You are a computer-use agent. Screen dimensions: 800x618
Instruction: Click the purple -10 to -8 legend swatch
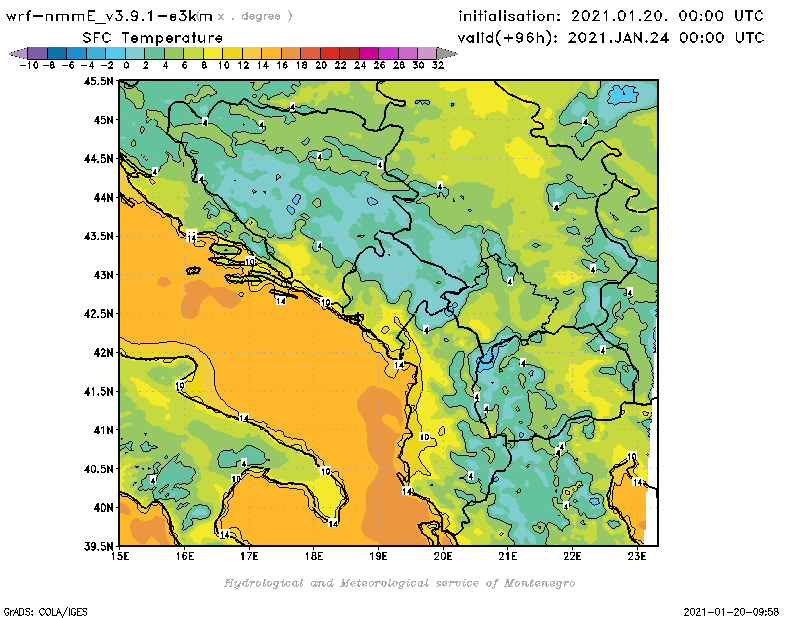(x=38, y=53)
